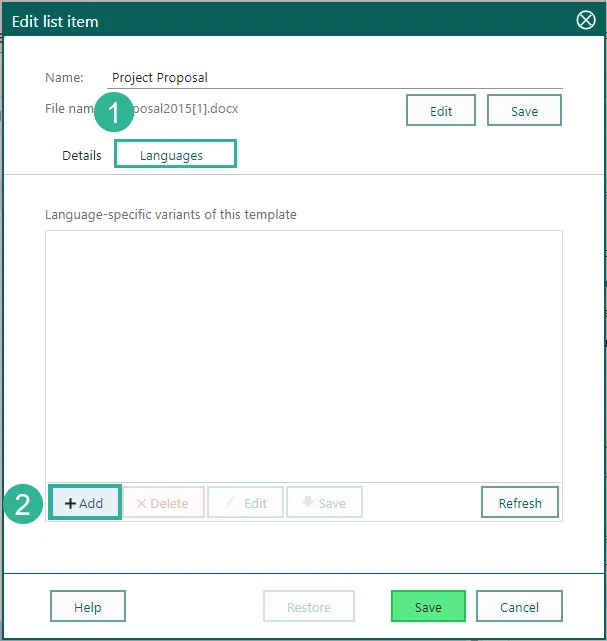Image resolution: width=607 pixels, height=641 pixels.
Task: Refresh the language variants list
Action: (x=520, y=503)
